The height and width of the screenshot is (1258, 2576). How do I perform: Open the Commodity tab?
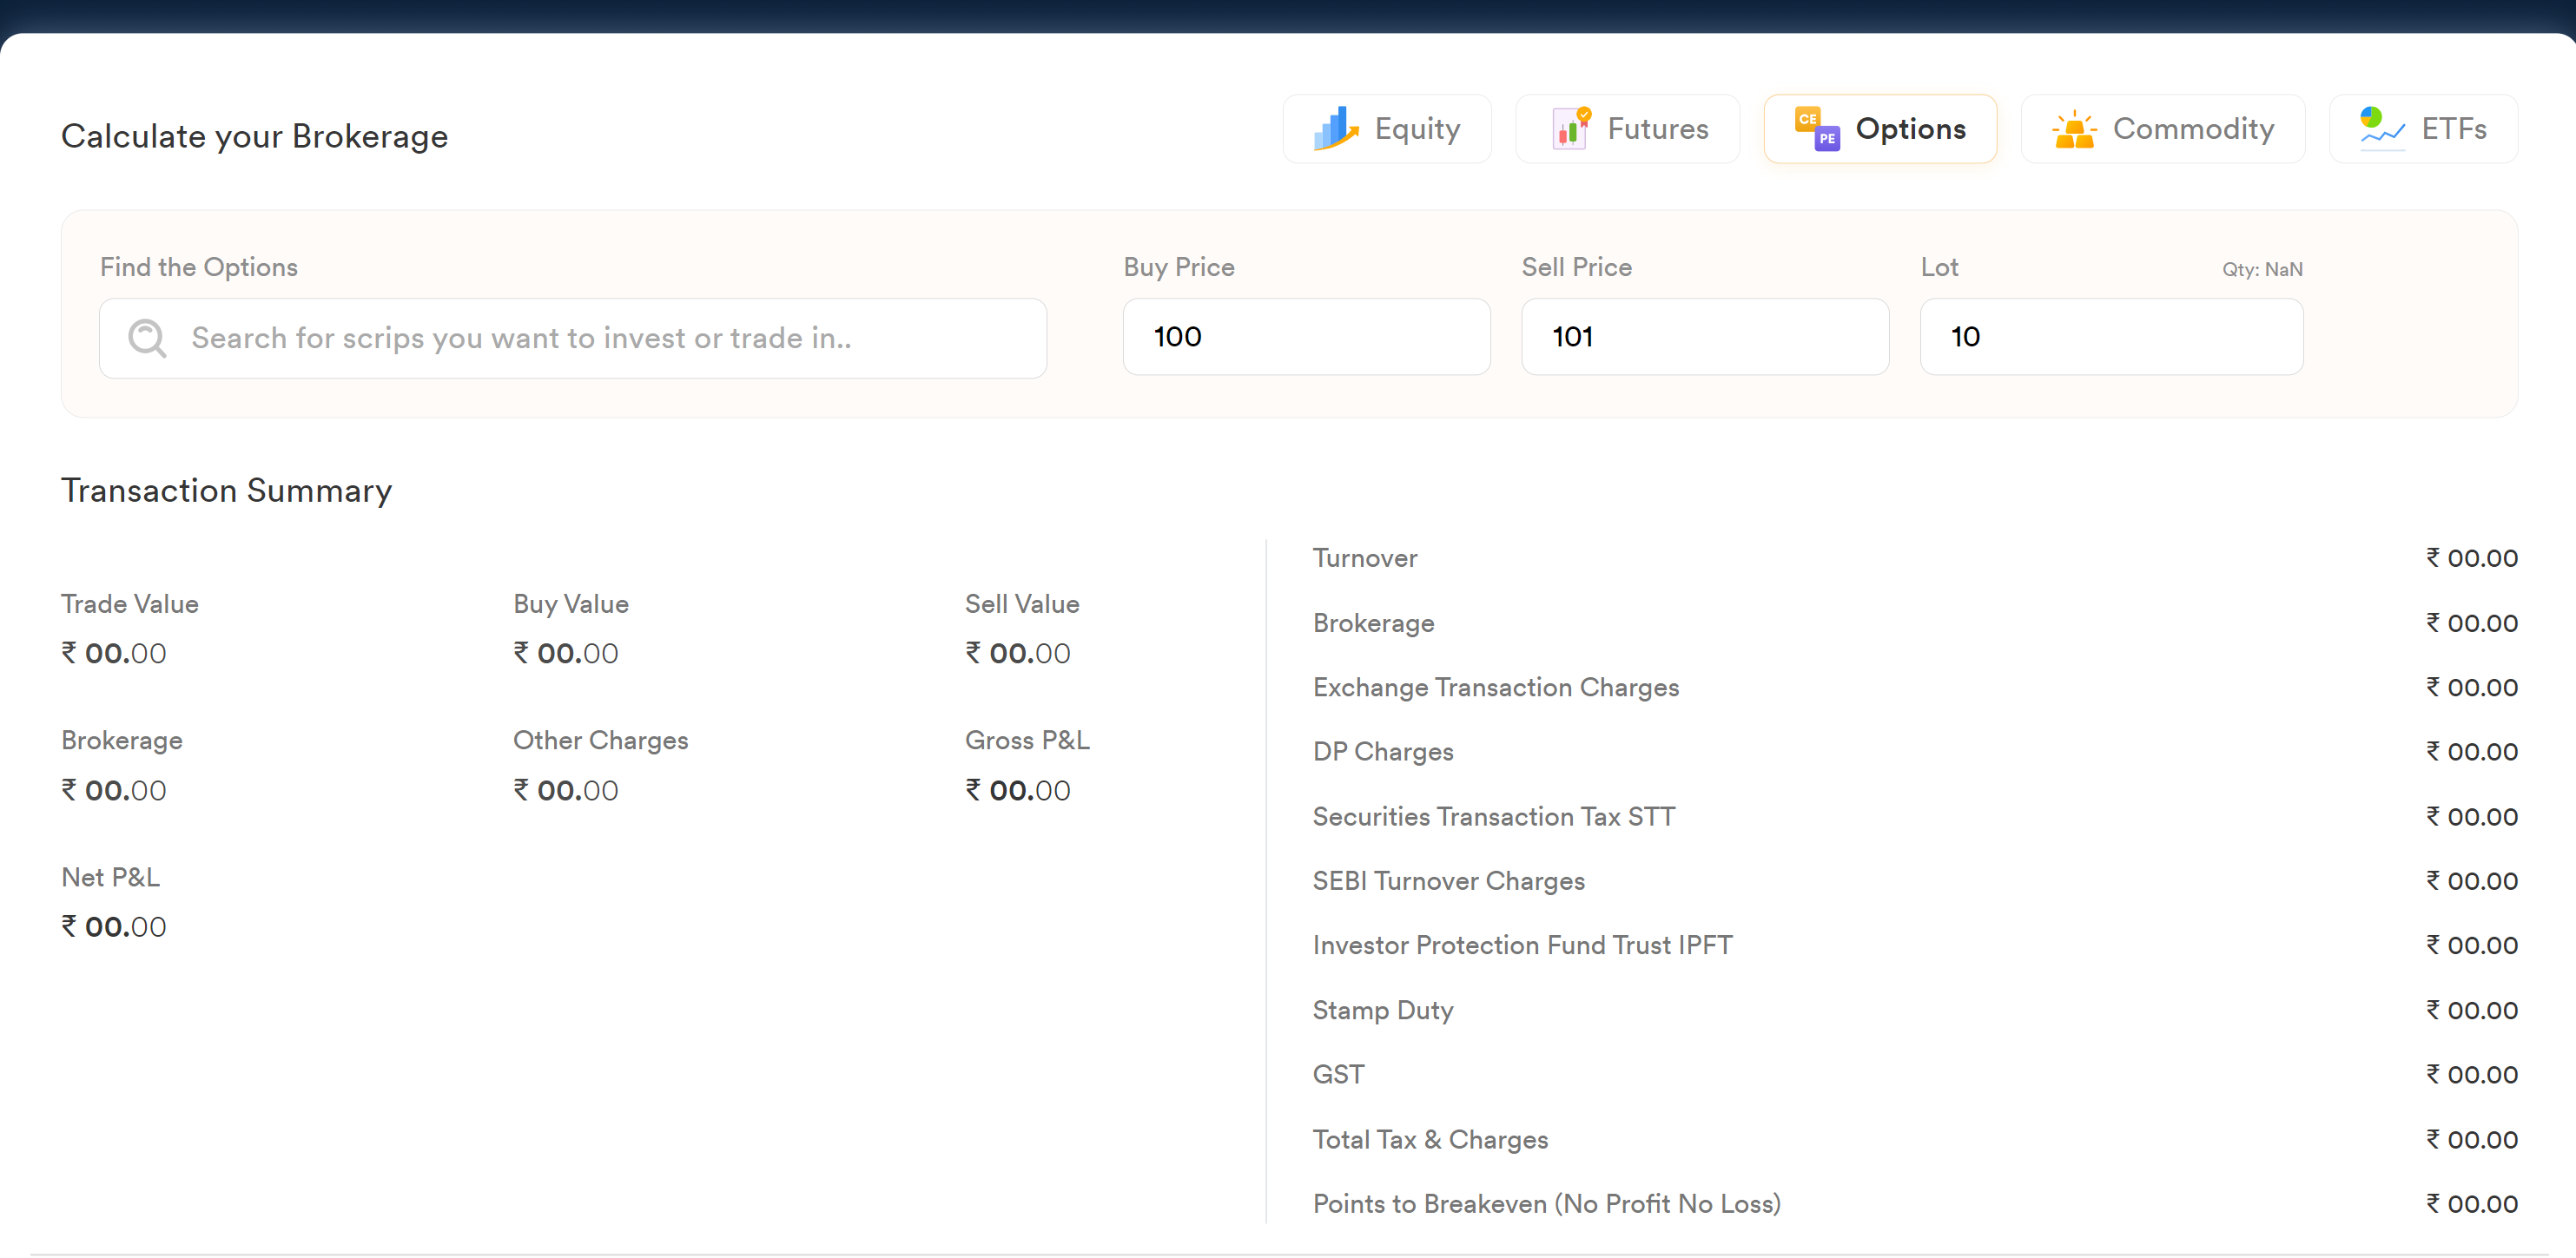point(2192,129)
